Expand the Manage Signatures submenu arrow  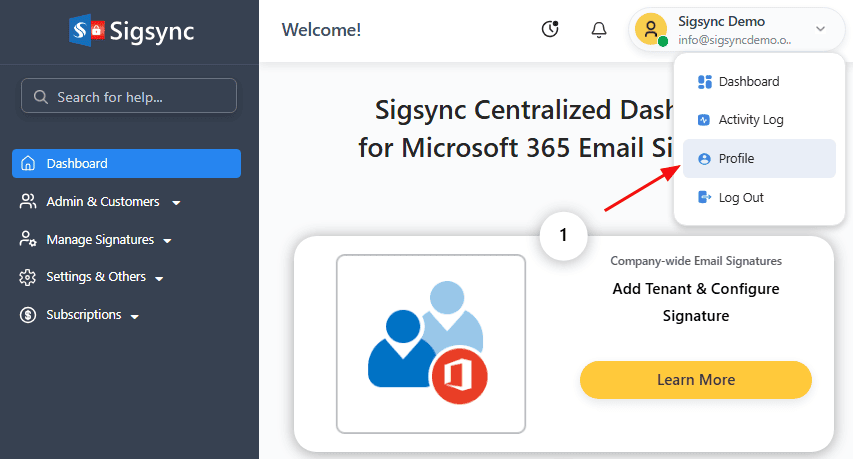click(x=168, y=241)
